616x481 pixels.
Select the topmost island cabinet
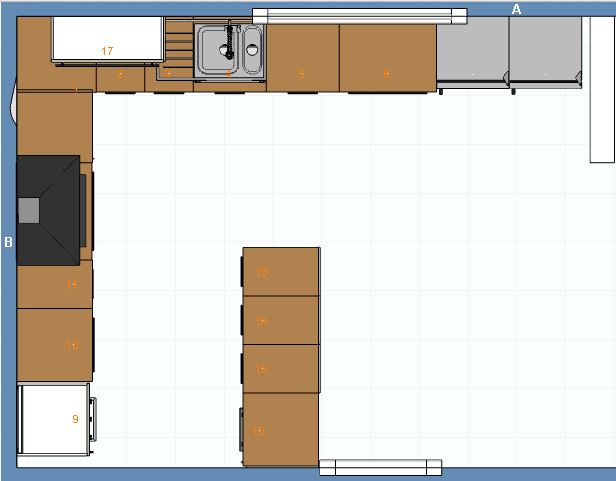pyautogui.click(x=282, y=271)
